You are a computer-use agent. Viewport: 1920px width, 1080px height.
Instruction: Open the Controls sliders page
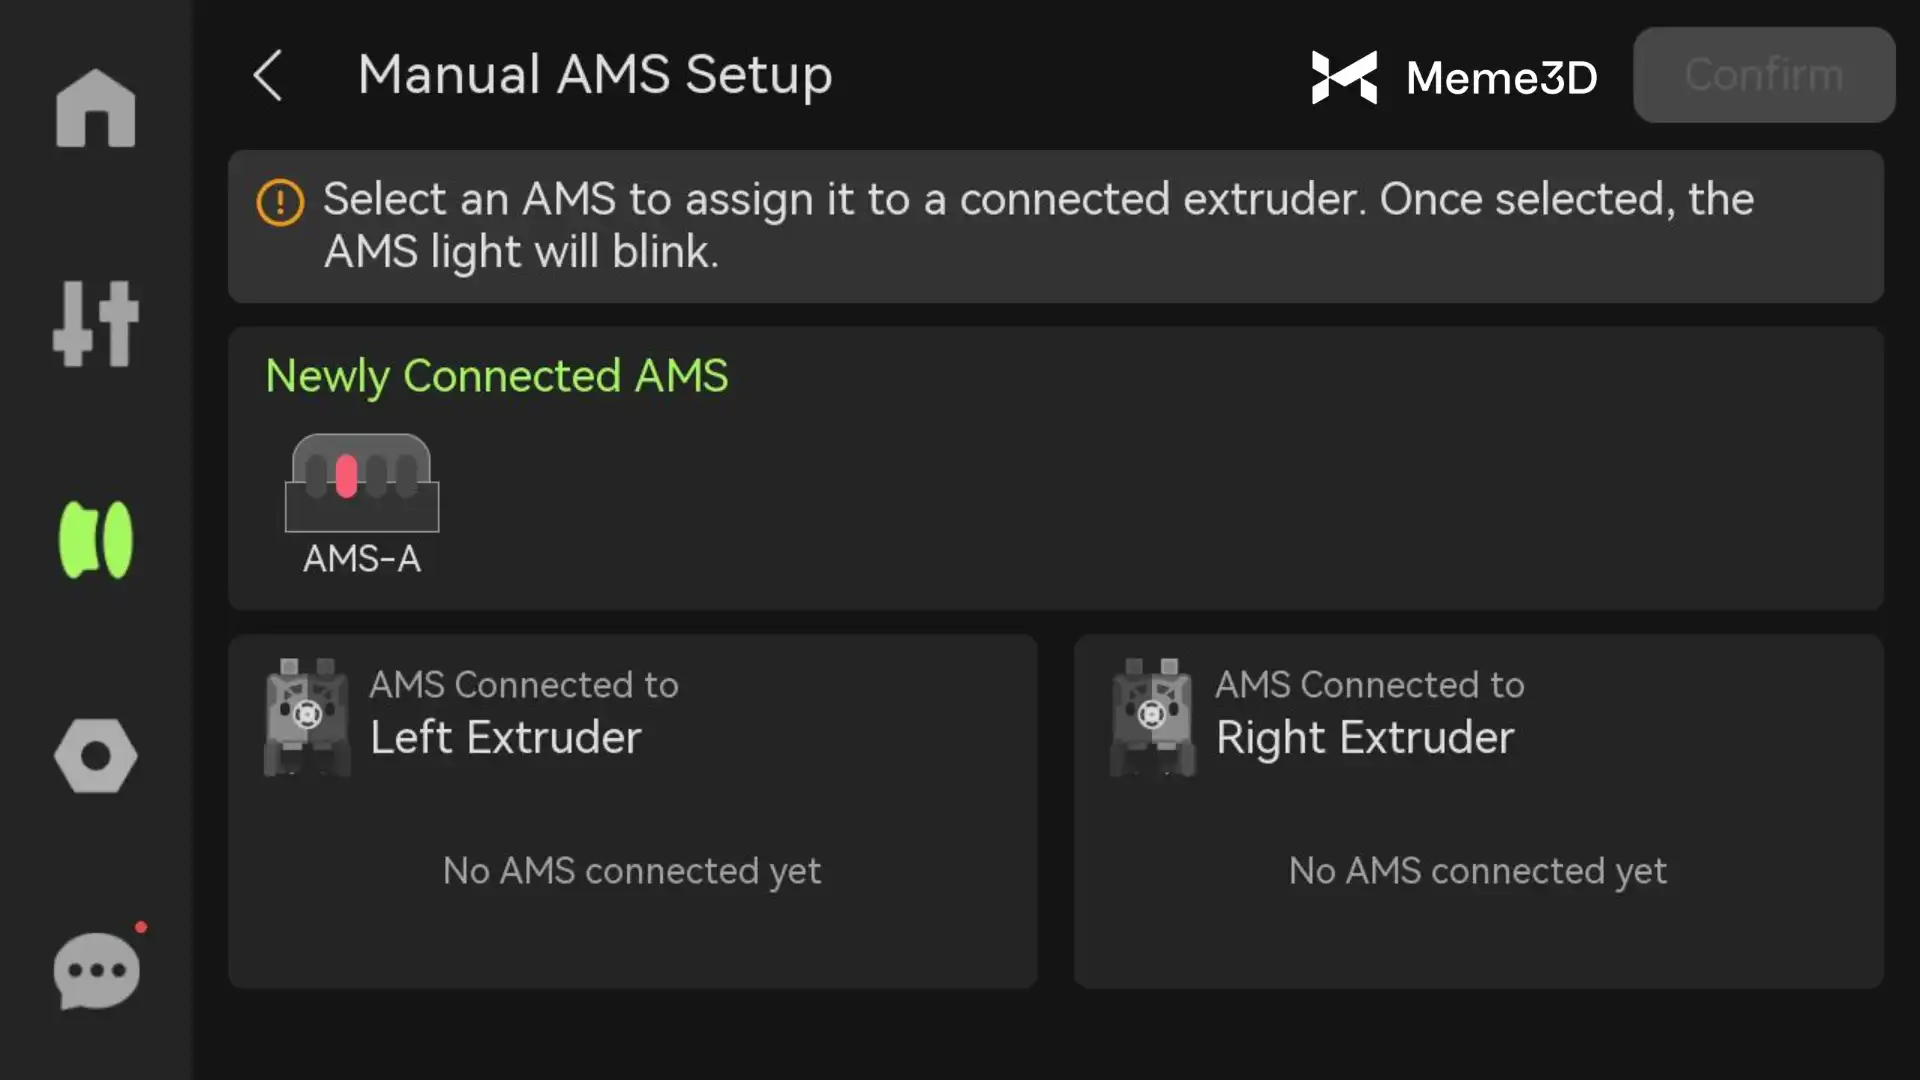tap(96, 324)
